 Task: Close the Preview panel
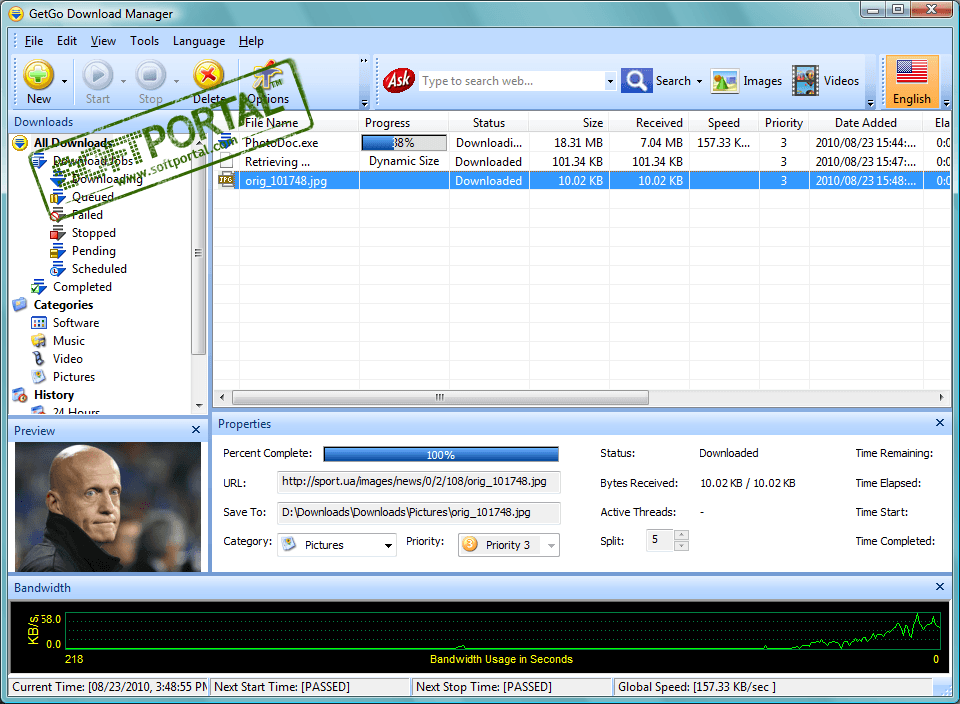196,430
